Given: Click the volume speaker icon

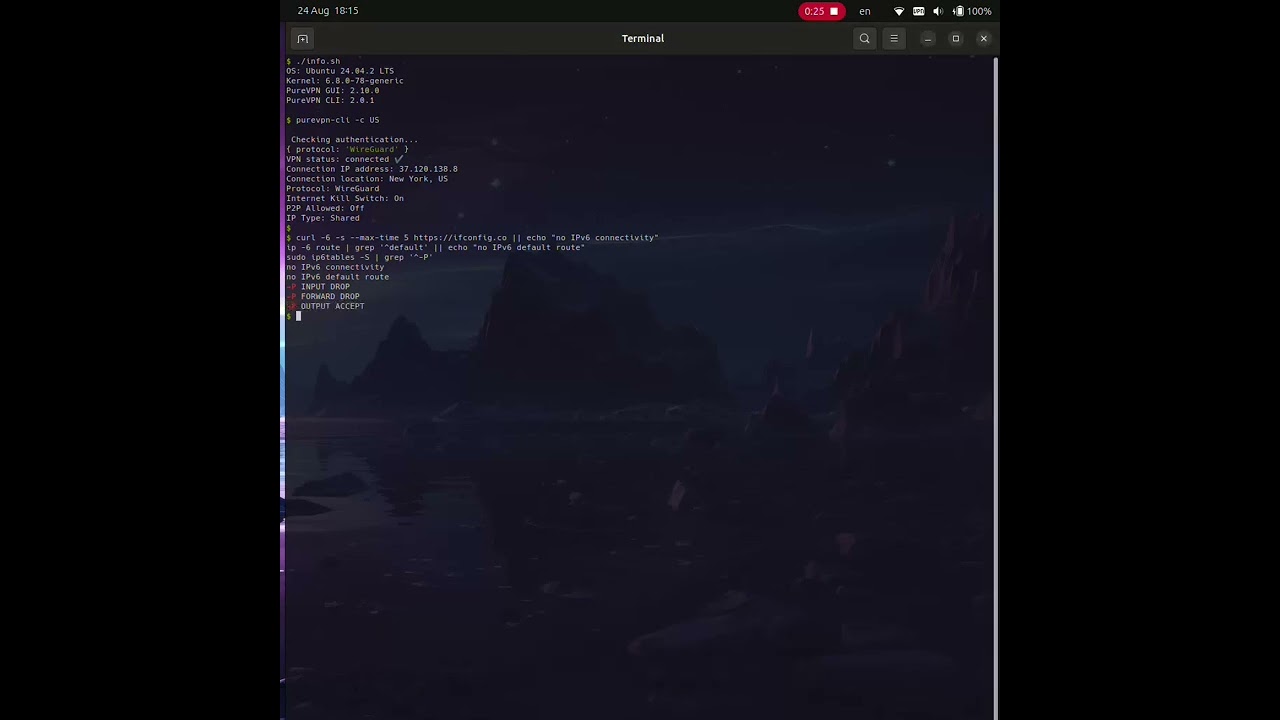Looking at the screenshot, I should [x=938, y=11].
